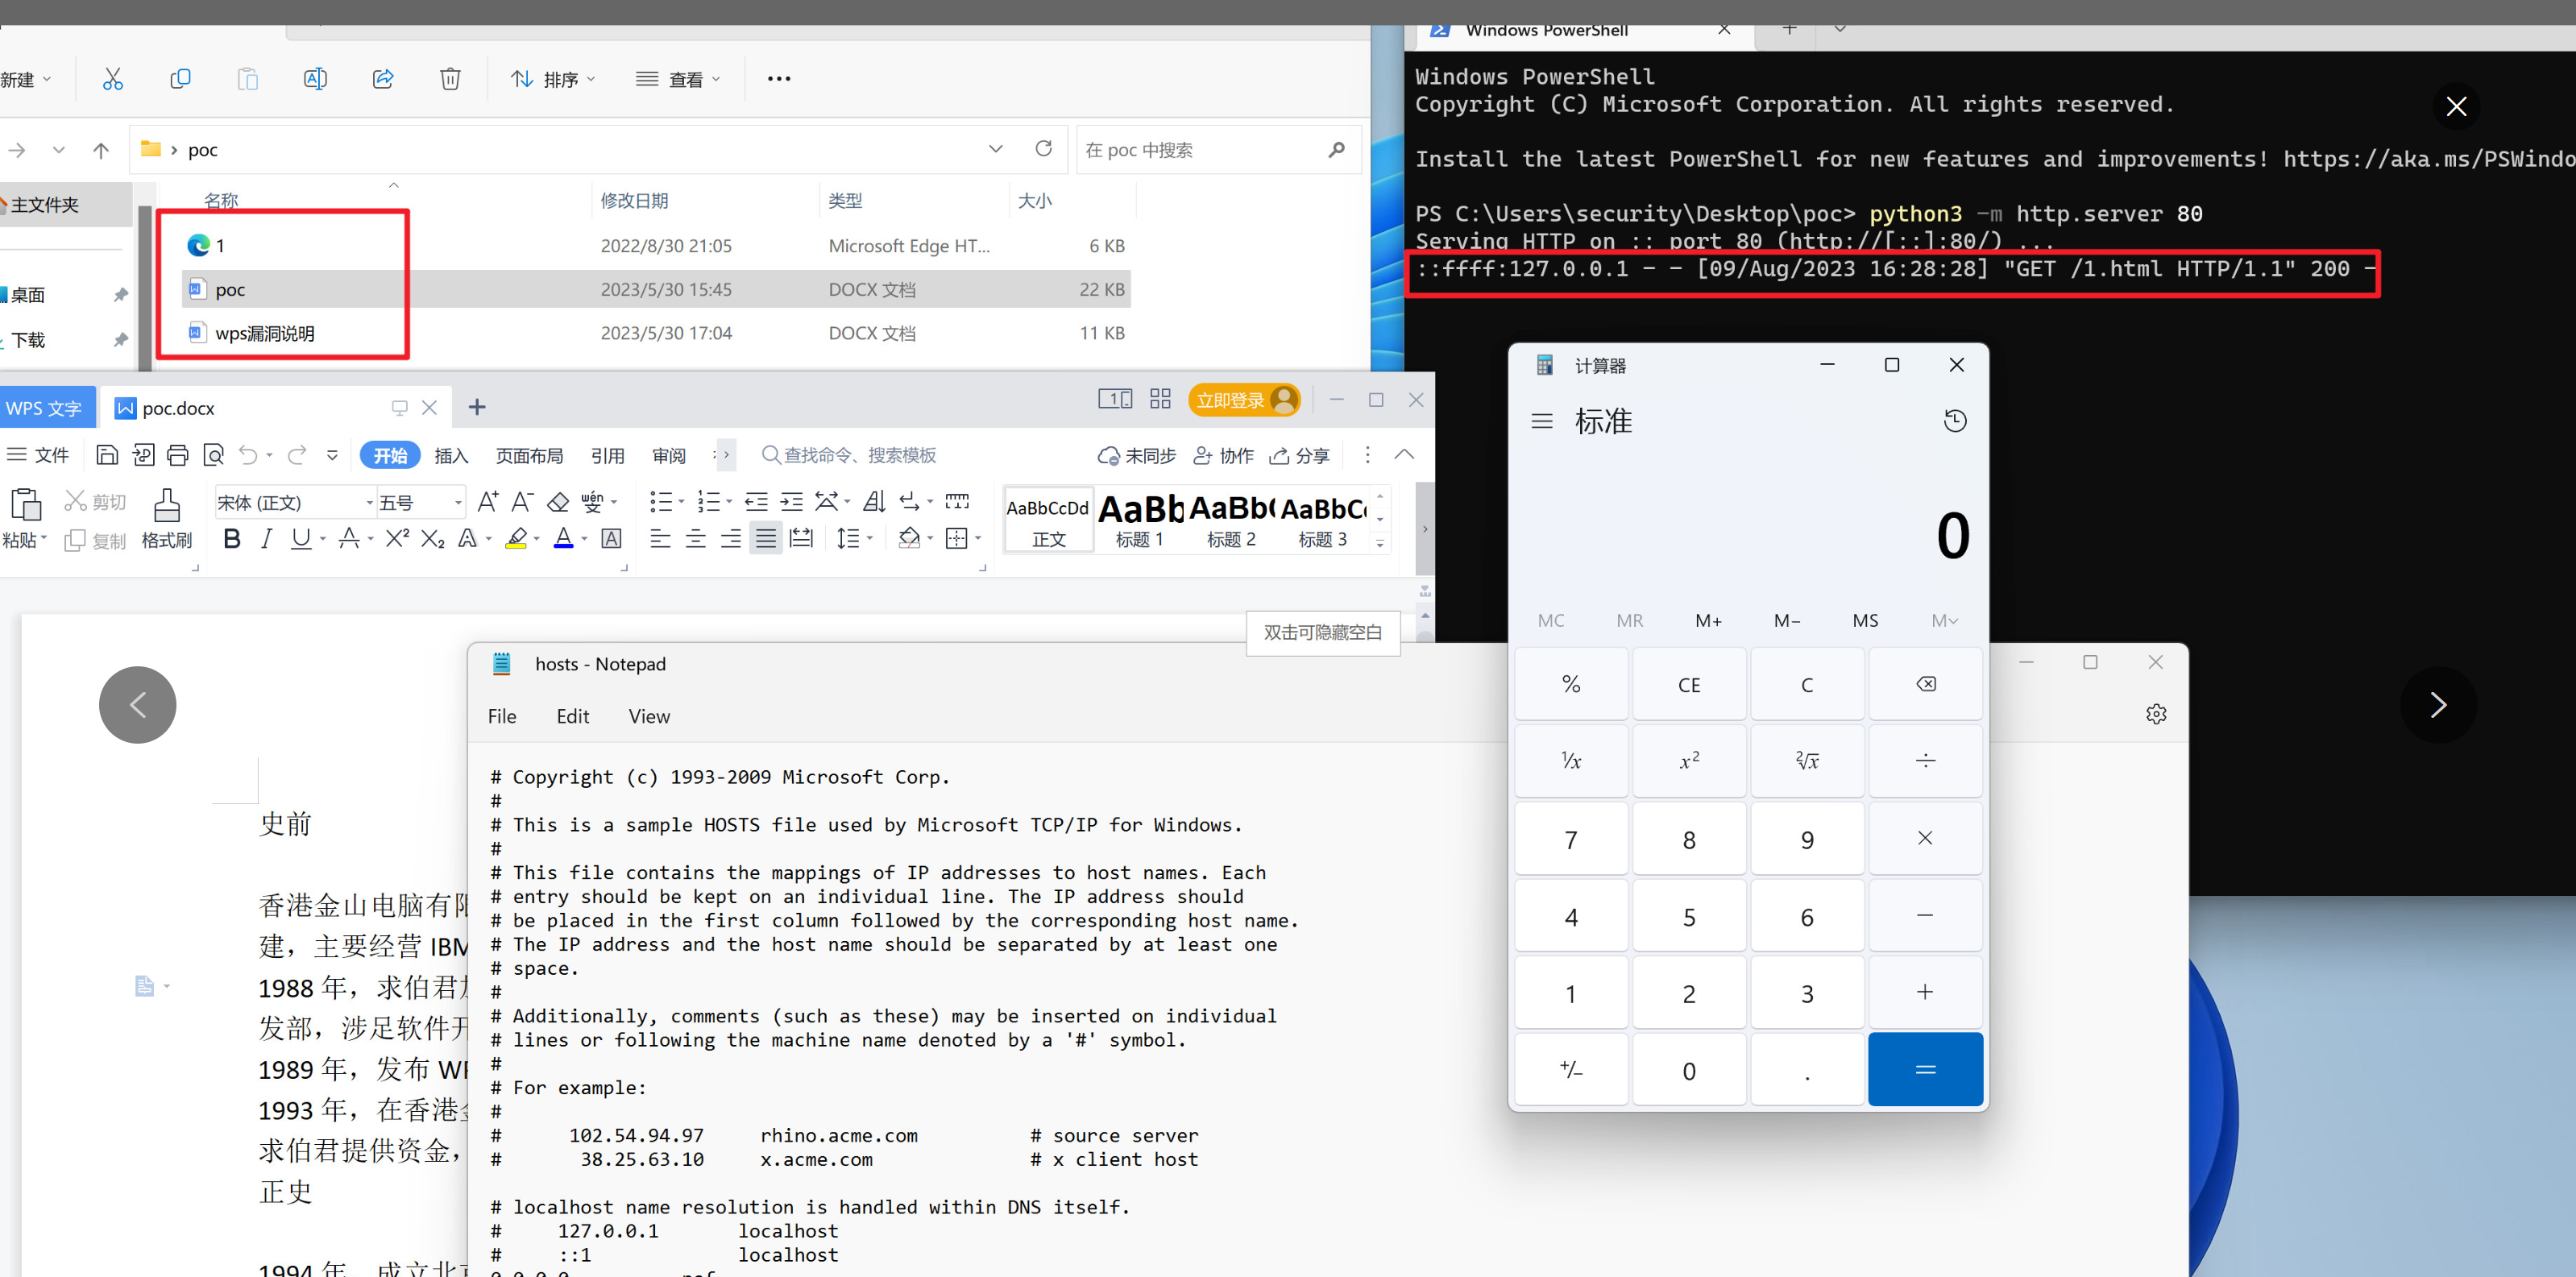This screenshot has height=1277, width=2576.
Task: Click the 分享 share button in WPS
Action: tap(1299, 456)
